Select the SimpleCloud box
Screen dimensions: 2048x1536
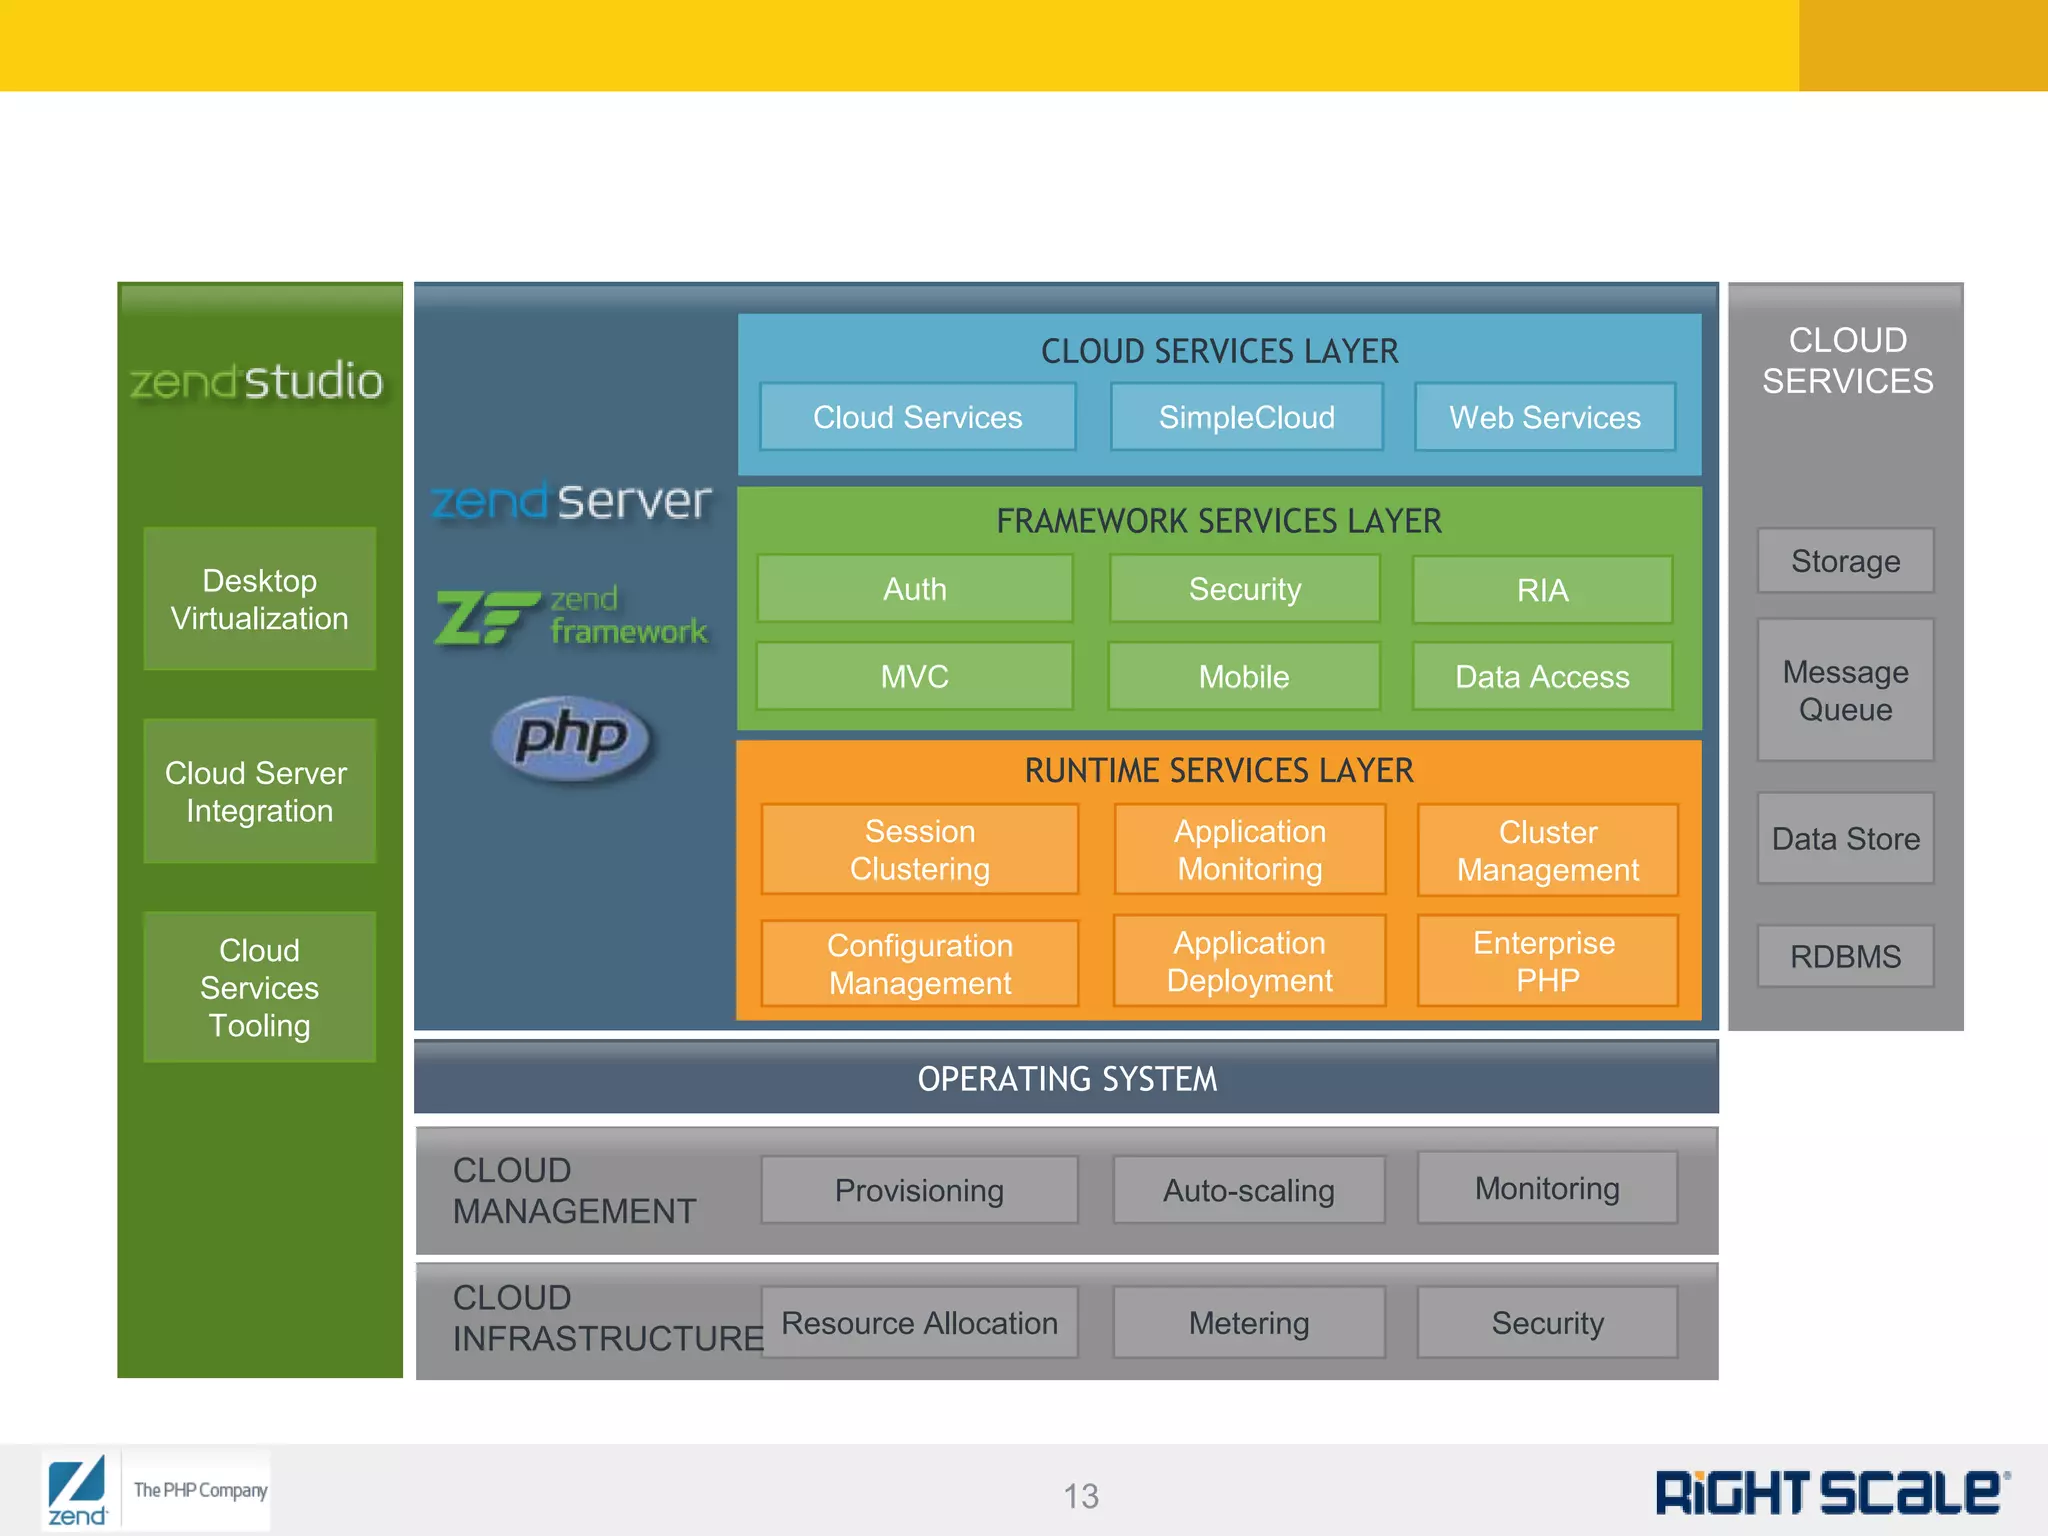point(1246,417)
